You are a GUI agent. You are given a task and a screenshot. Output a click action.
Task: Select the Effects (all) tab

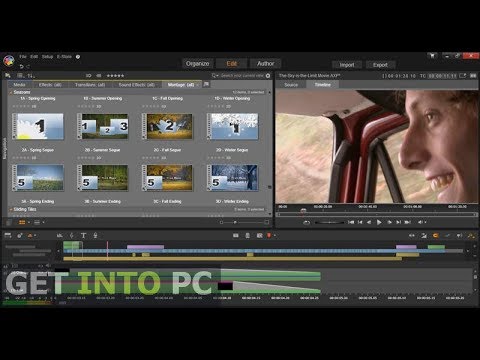[x=50, y=85]
